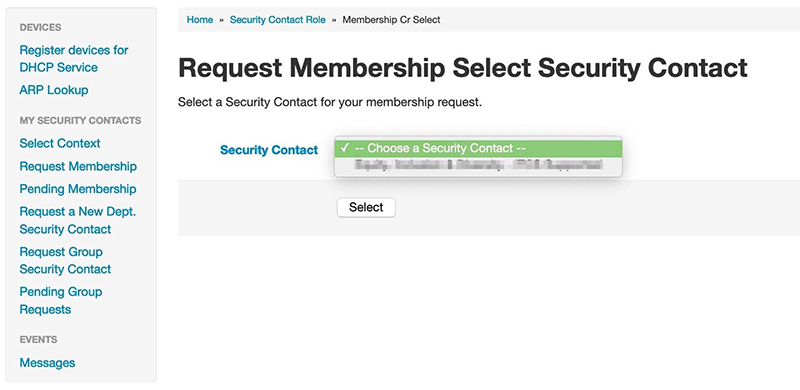
Task: Click the Select button
Action: [x=366, y=207]
